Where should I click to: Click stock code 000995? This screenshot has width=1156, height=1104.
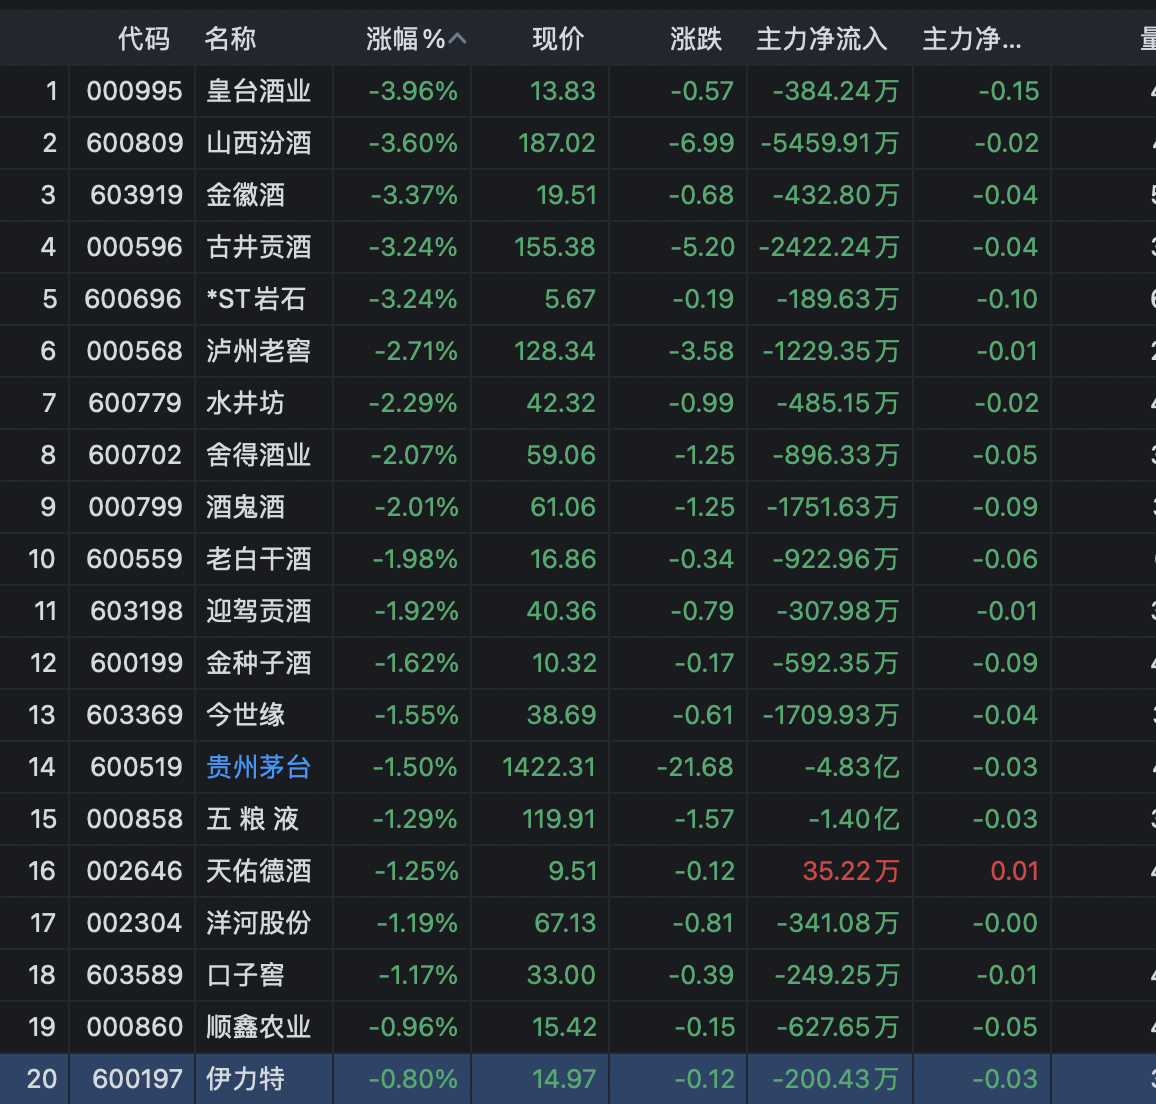tap(134, 91)
